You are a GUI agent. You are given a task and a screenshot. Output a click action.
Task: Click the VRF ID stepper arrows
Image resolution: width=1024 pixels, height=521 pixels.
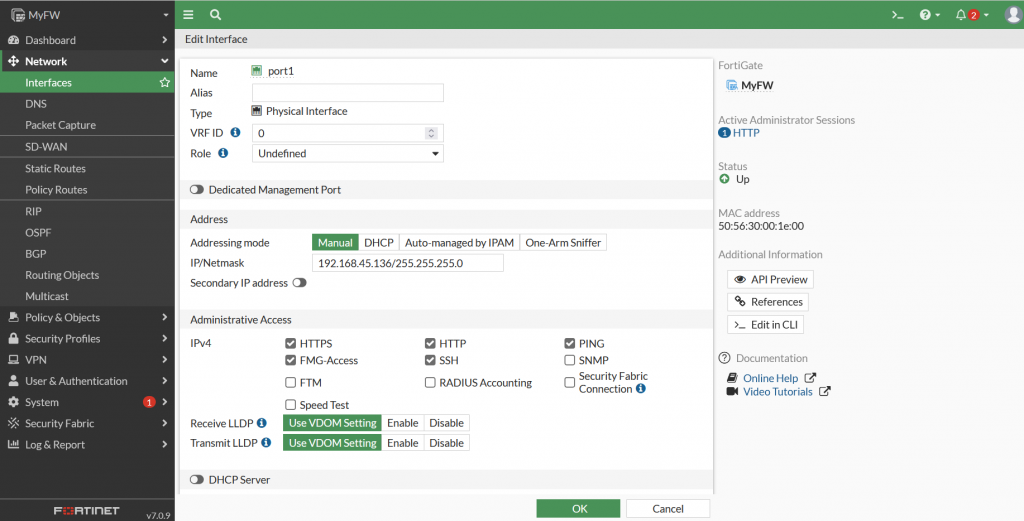[x=431, y=133]
